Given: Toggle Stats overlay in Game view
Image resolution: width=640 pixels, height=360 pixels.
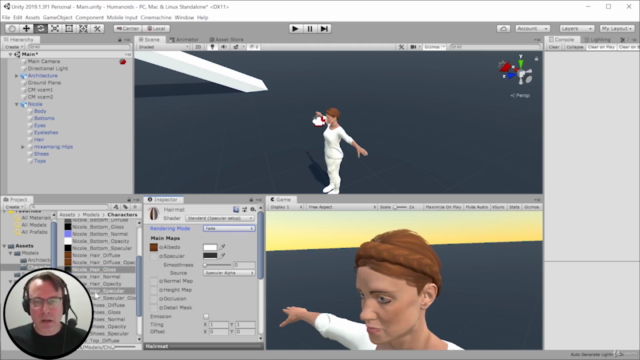Looking at the screenshot, I should [x=514, y=207].
